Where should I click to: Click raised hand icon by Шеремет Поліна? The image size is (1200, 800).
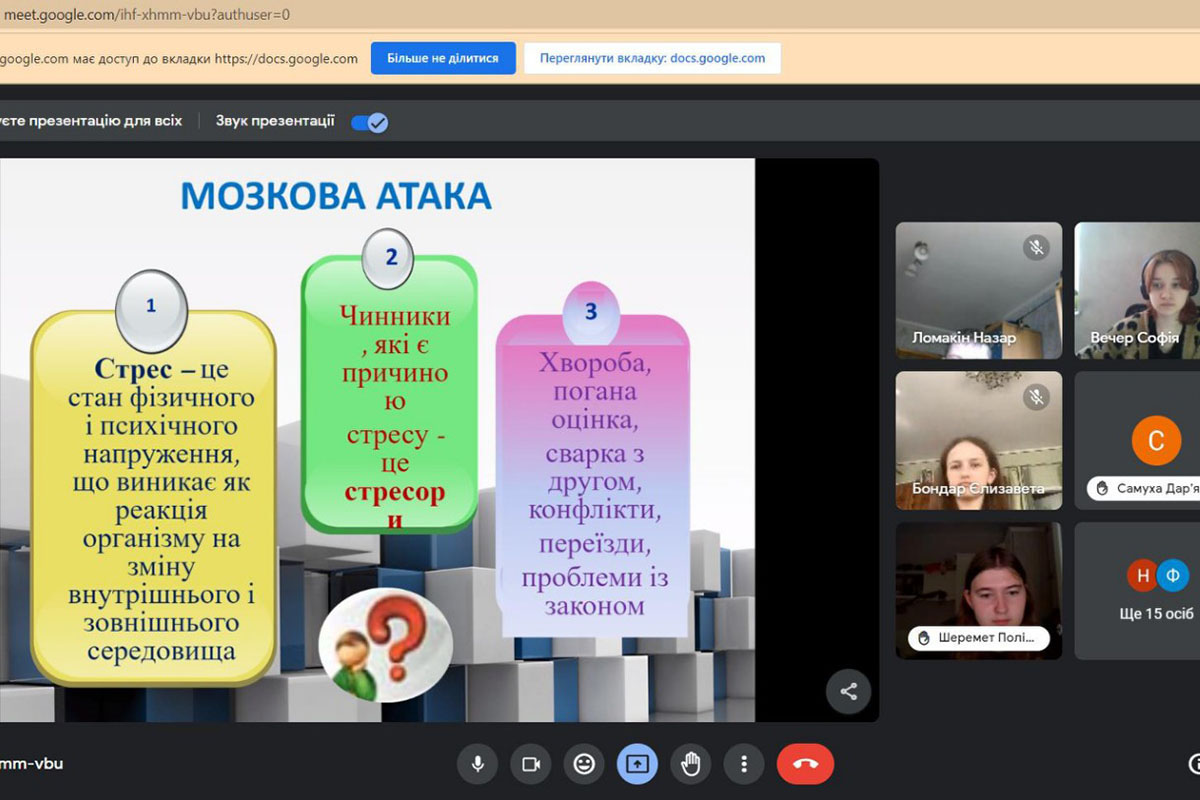(x=924, y=638)
